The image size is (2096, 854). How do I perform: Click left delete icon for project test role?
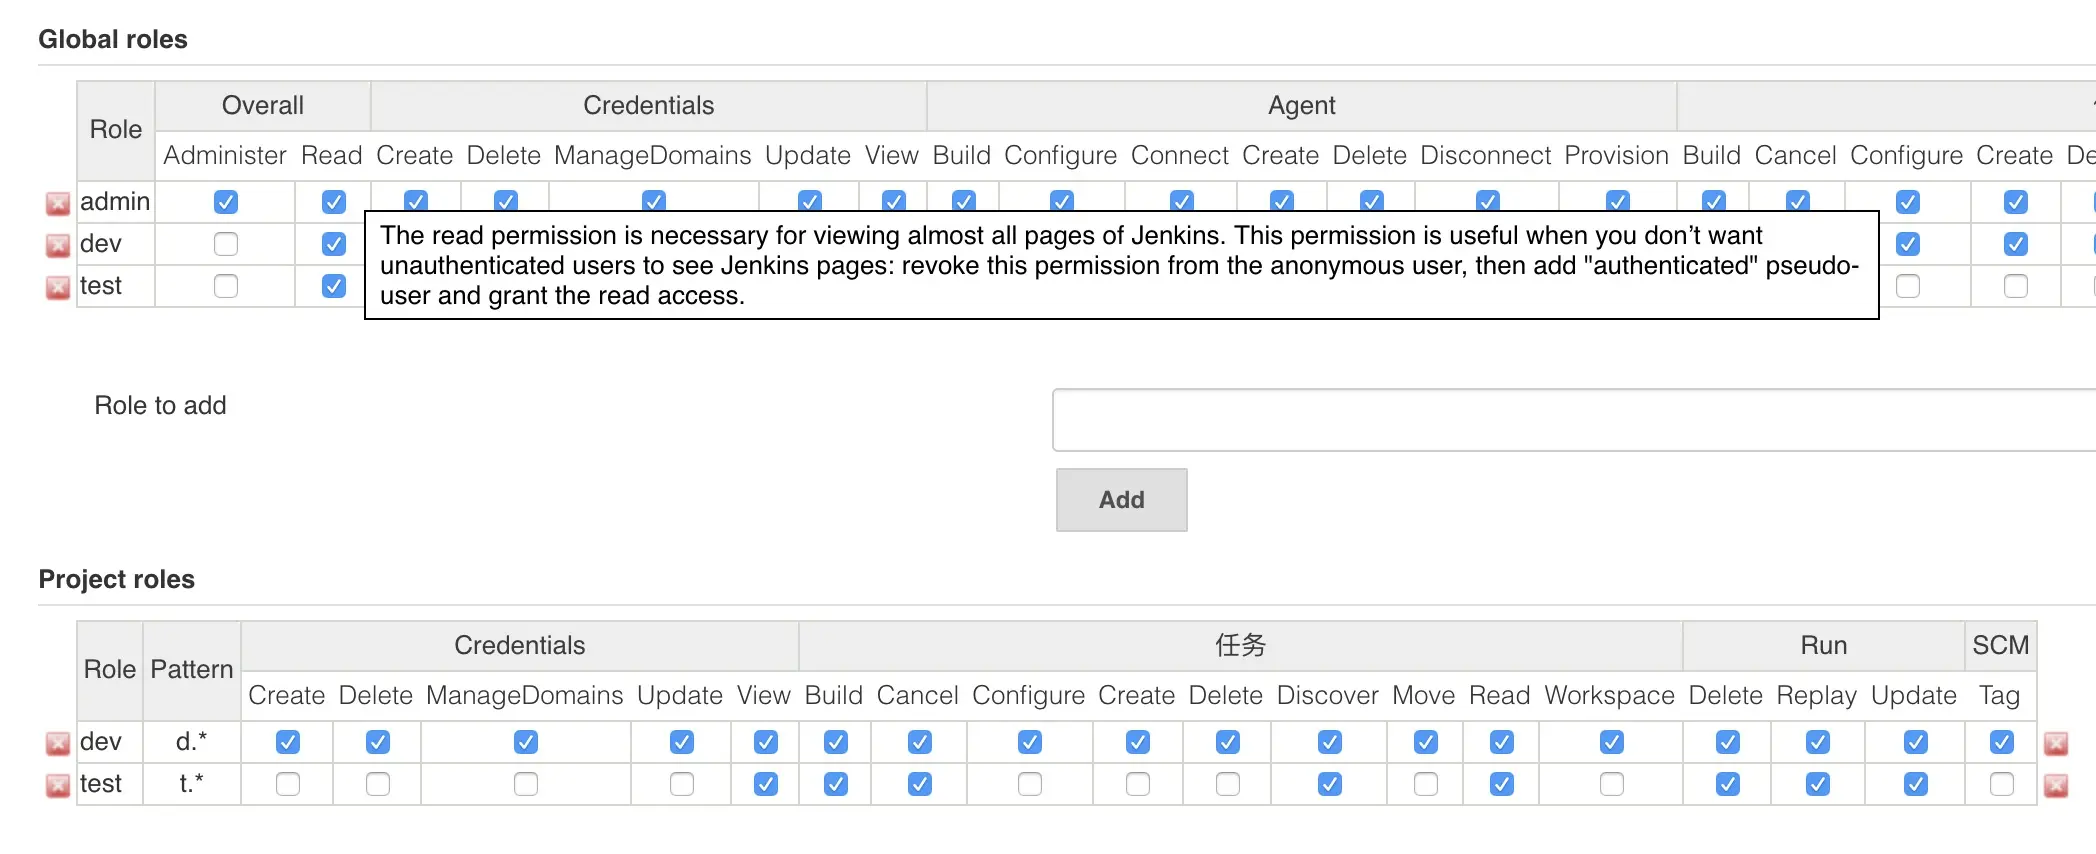58,786
